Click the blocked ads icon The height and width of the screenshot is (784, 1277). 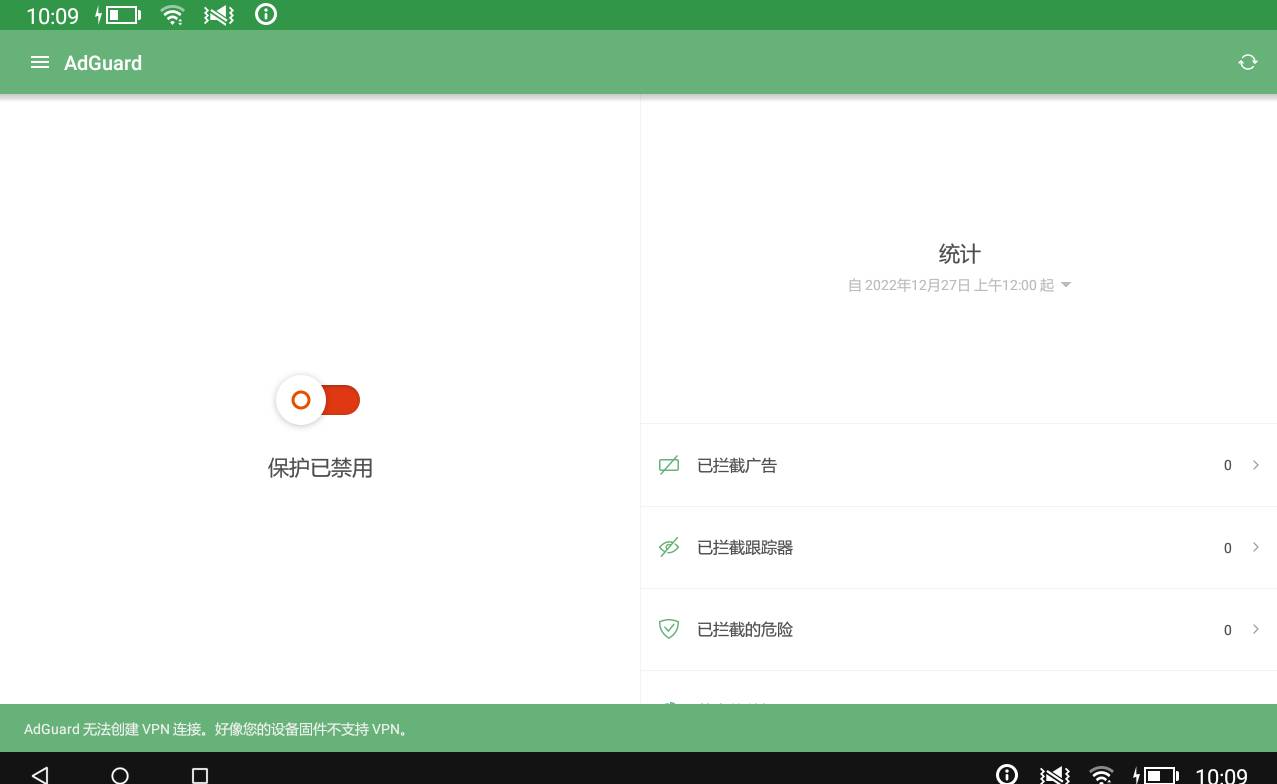point(669,465)
